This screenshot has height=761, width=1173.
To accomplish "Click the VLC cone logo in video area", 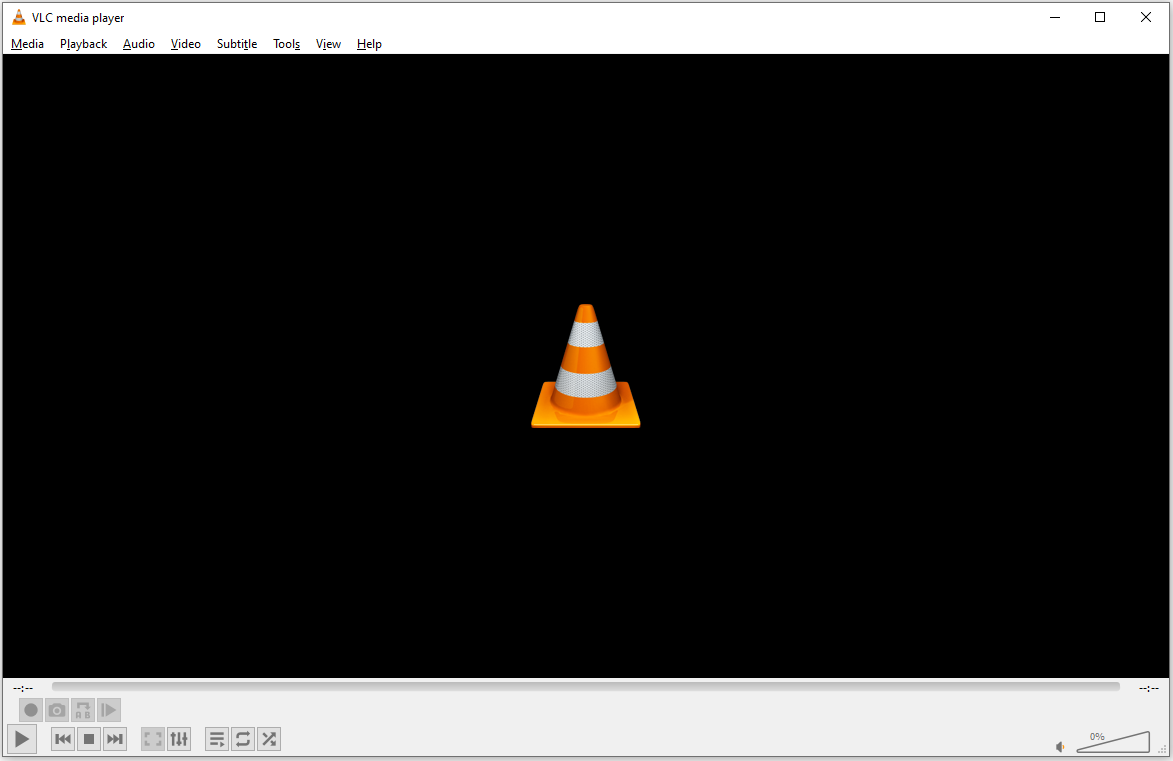I will pyautogui.click(x=586, y=366).
